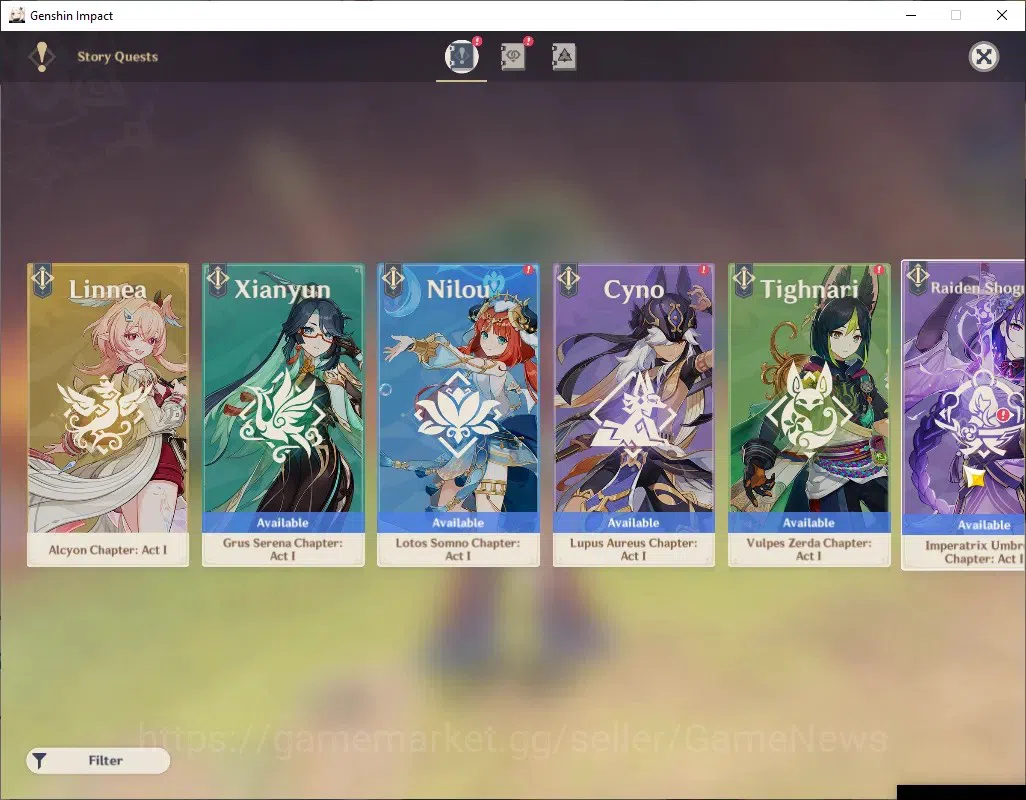Close the Story Quests screen
This screenshot has width=1026, height=800.
click(x=983, y=57)
